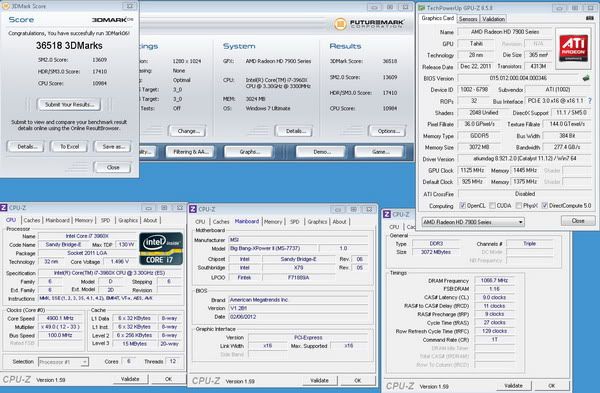Viewport: 600px width, 393px height.
Task: Switch to the Validation tab in GPU-Z
Action: pos(493,19)
